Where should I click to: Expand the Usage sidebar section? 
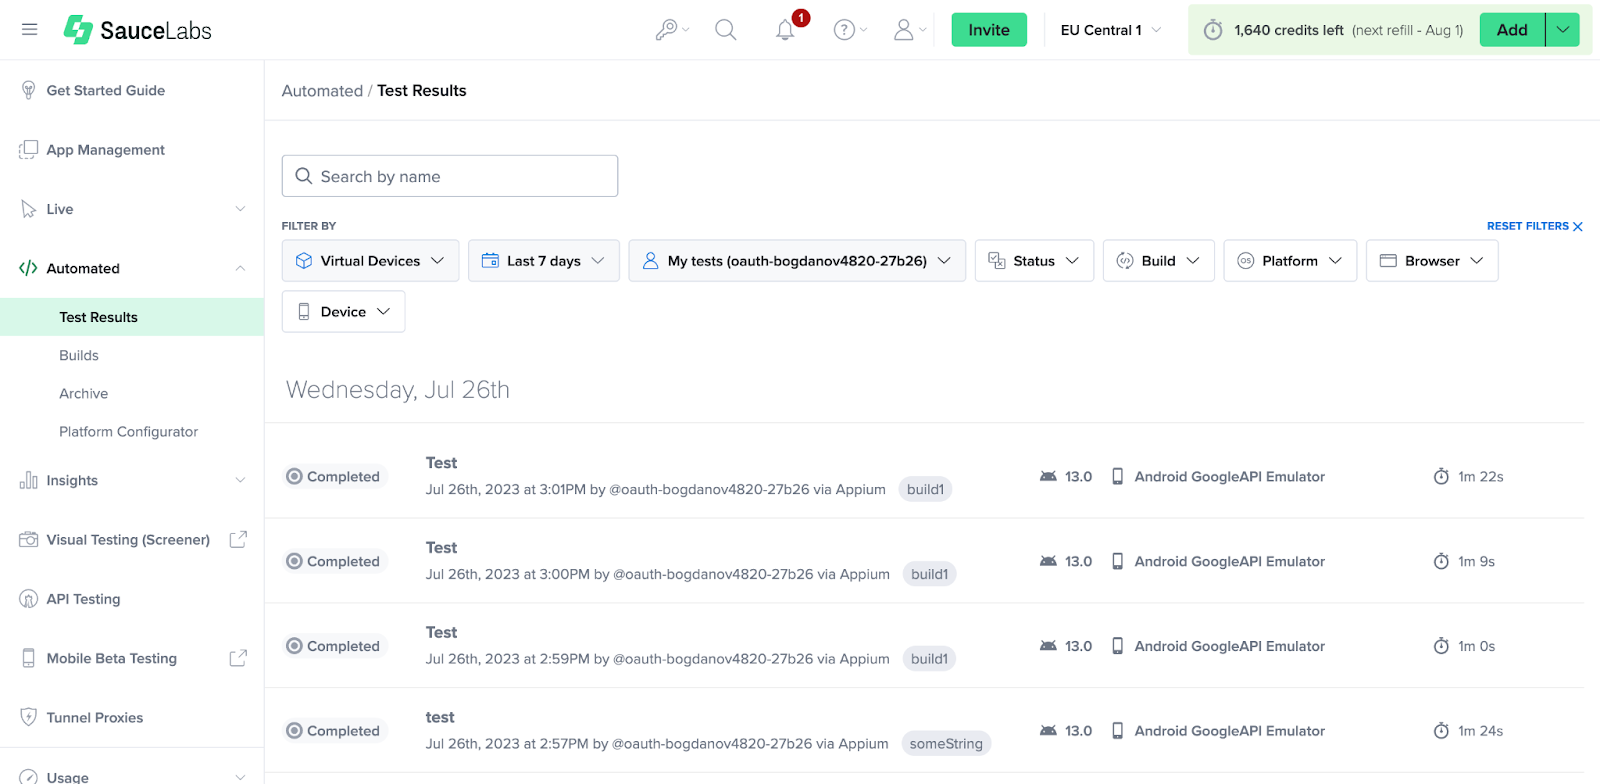(x=240, y=777)
